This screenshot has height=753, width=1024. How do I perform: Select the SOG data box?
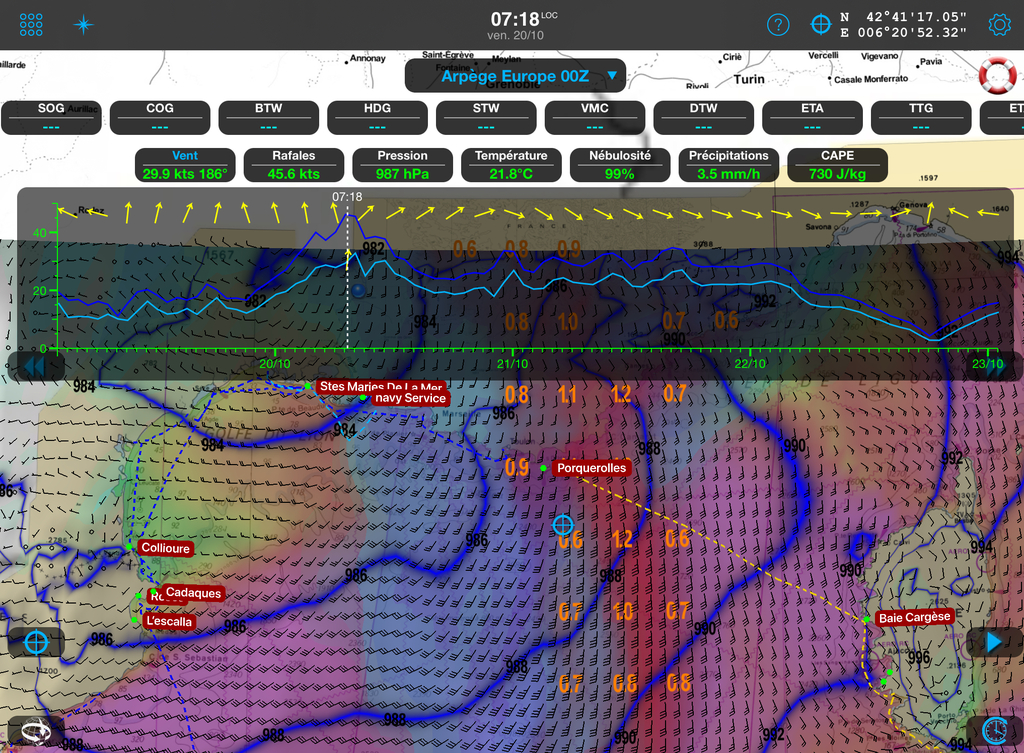pos(51,117)
